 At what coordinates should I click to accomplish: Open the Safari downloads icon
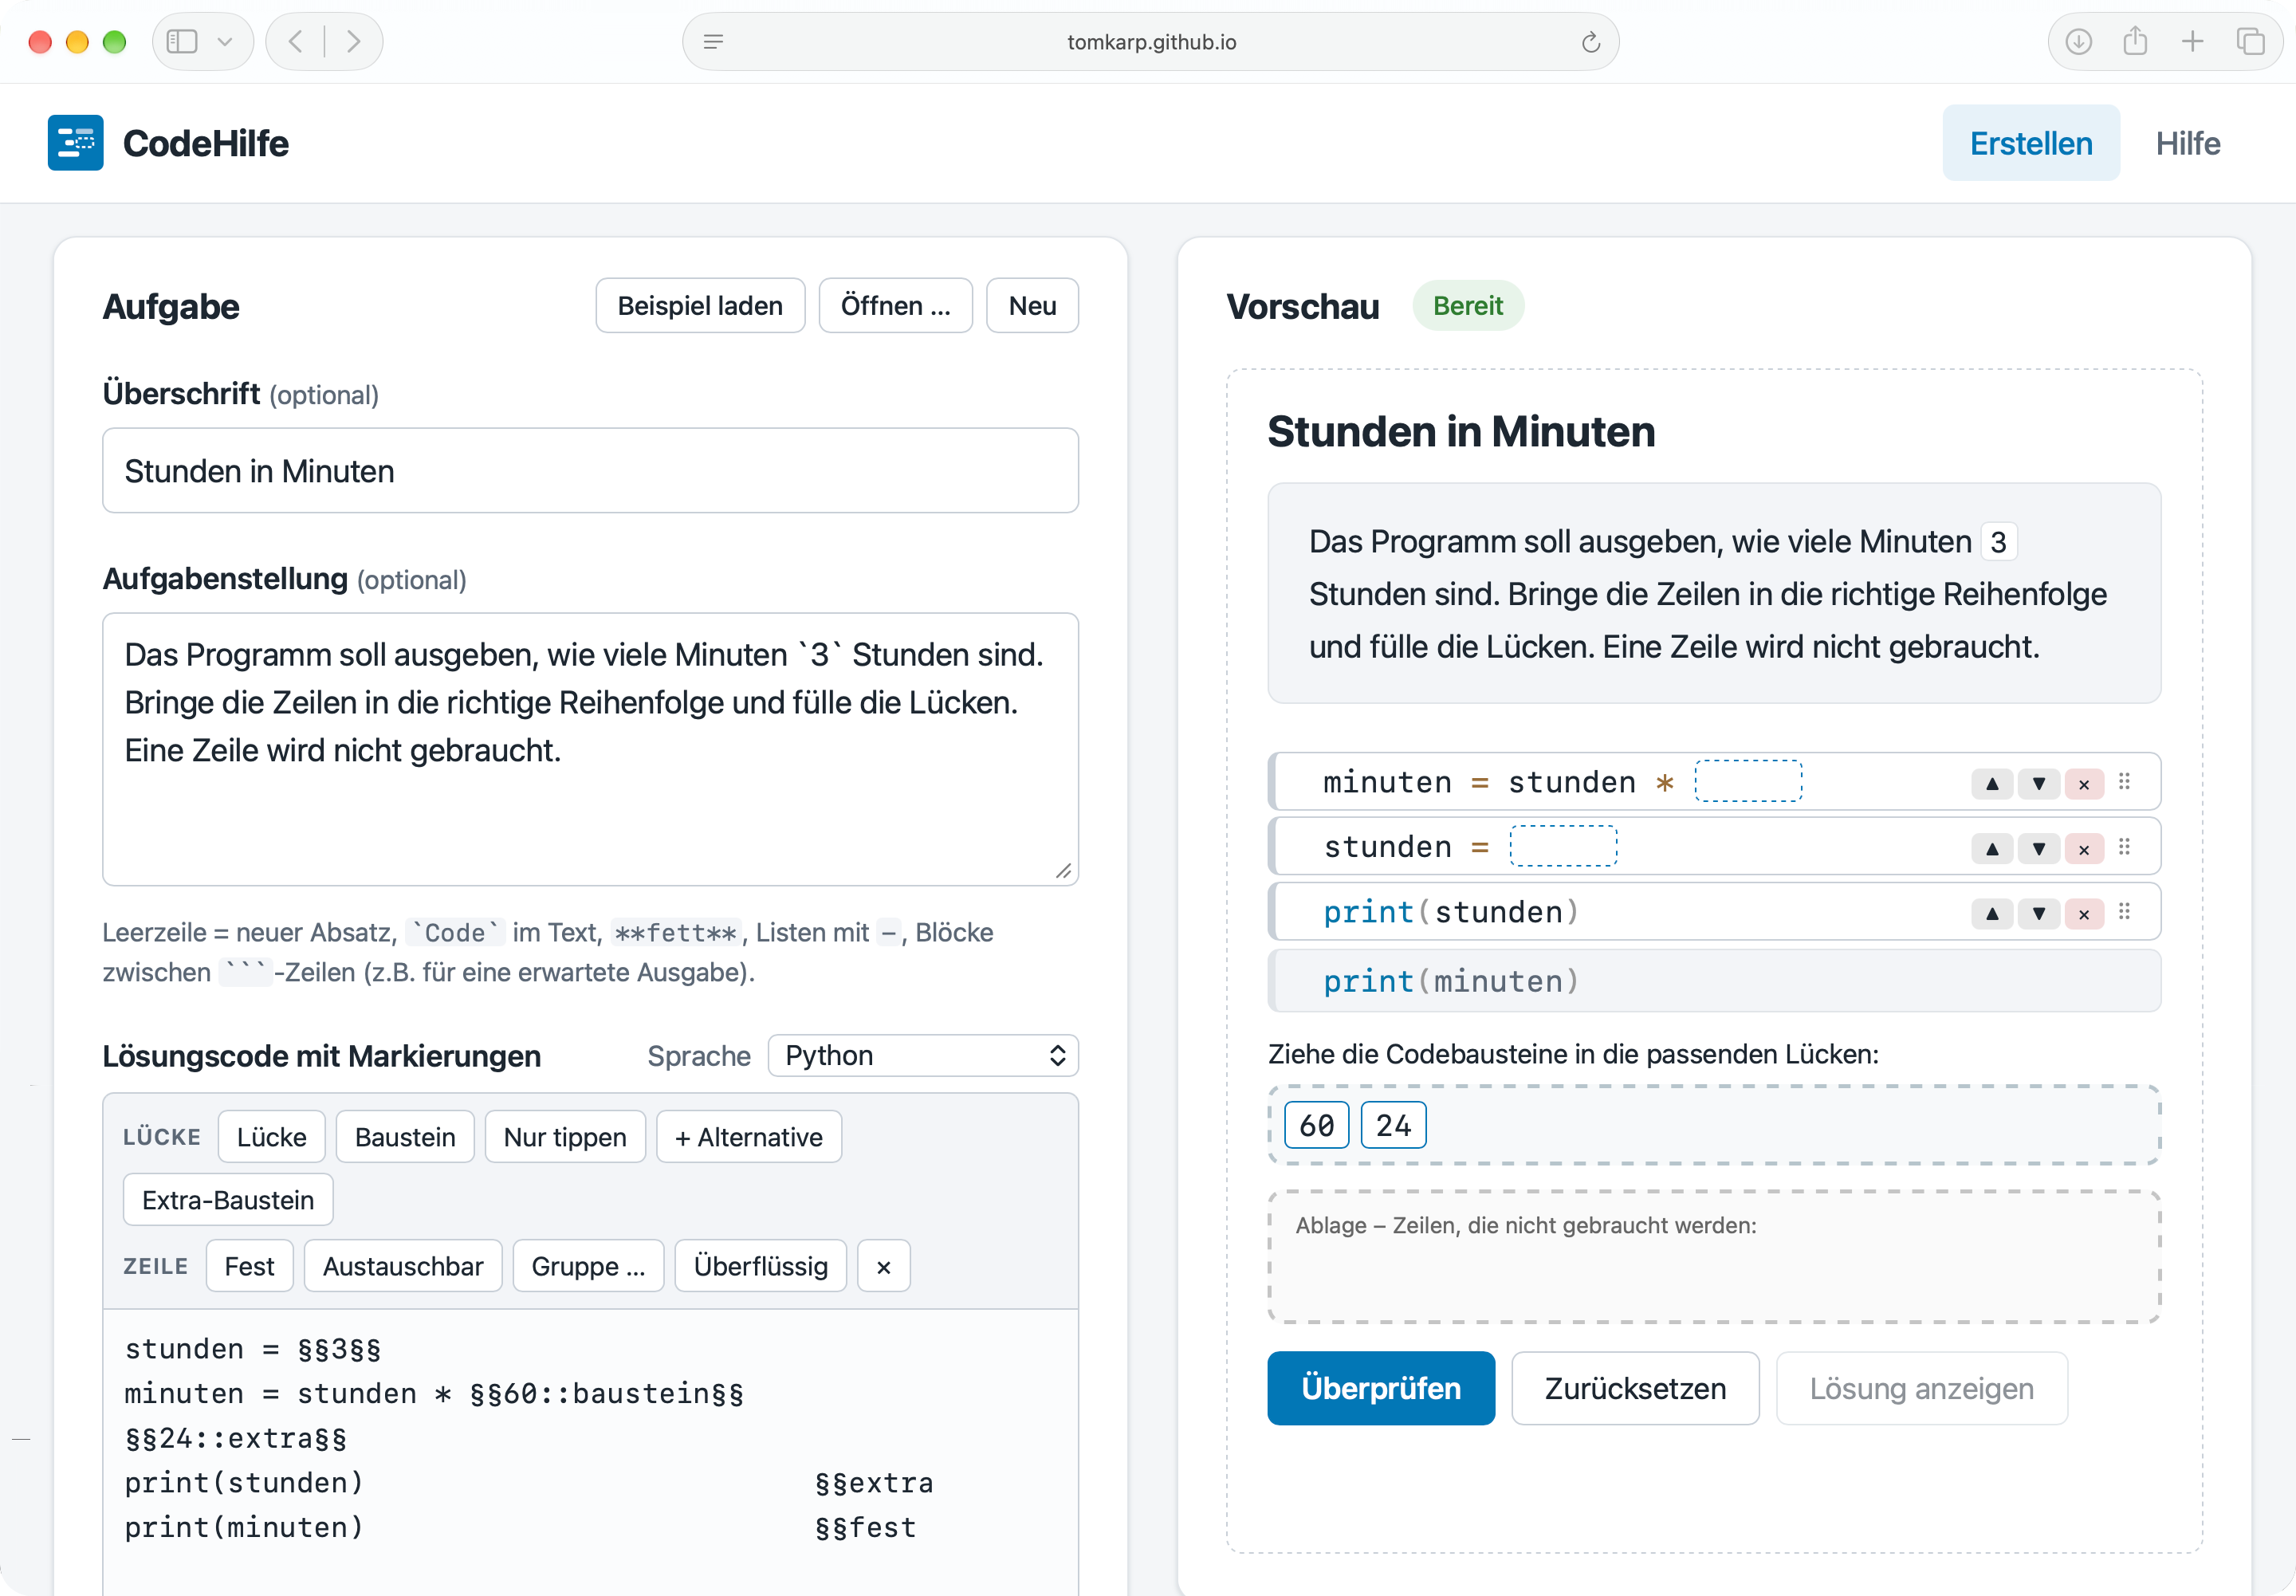point(2078,42)
